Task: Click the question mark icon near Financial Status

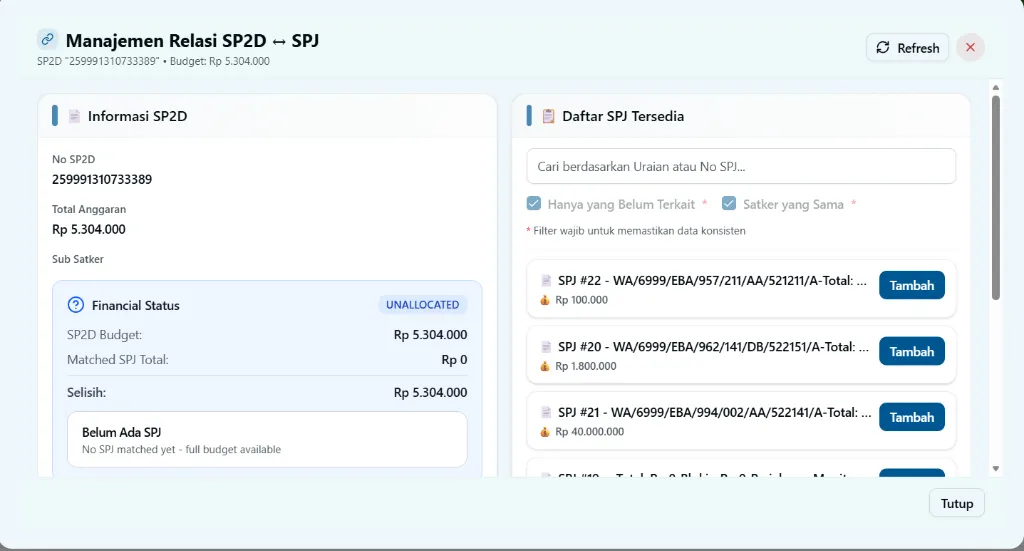Action: [75, 305]
